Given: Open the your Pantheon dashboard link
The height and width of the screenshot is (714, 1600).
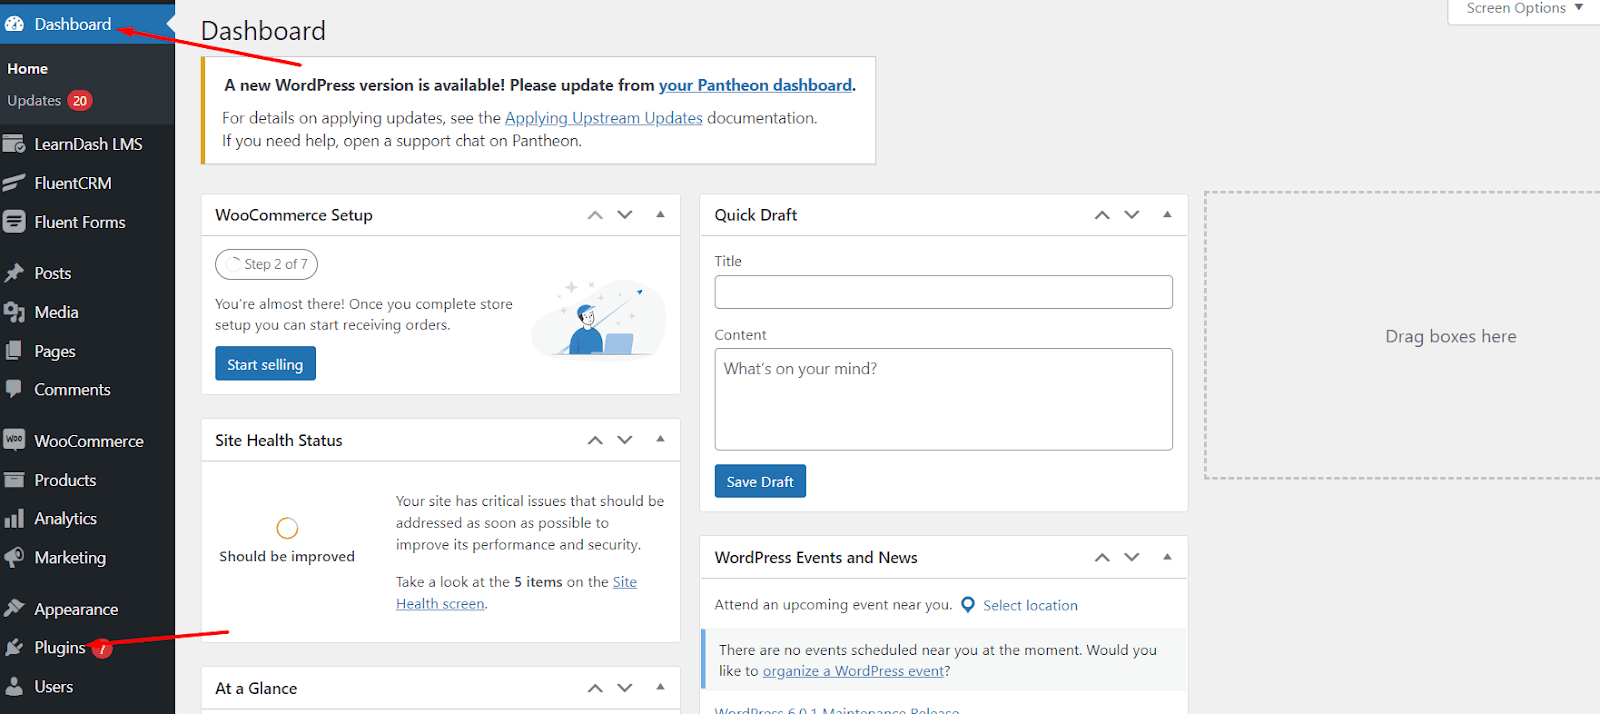Looking at the screenshot, I should tap(755, 86).
